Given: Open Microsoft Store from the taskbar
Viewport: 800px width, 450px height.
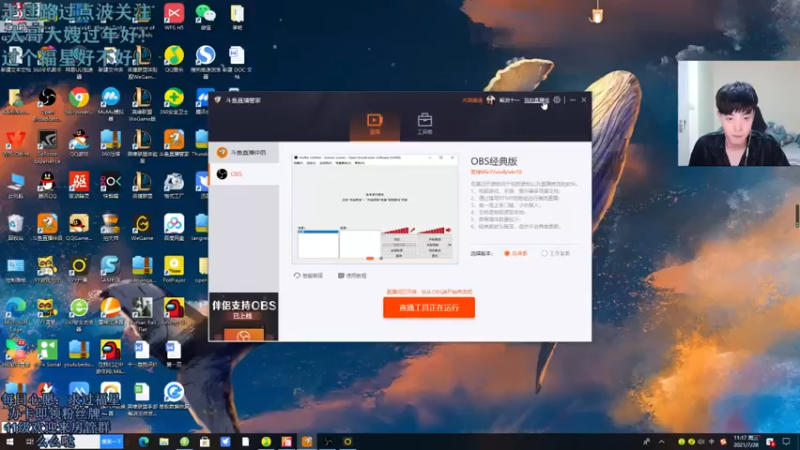Looking at the screenshot, I should click(205, 441).
